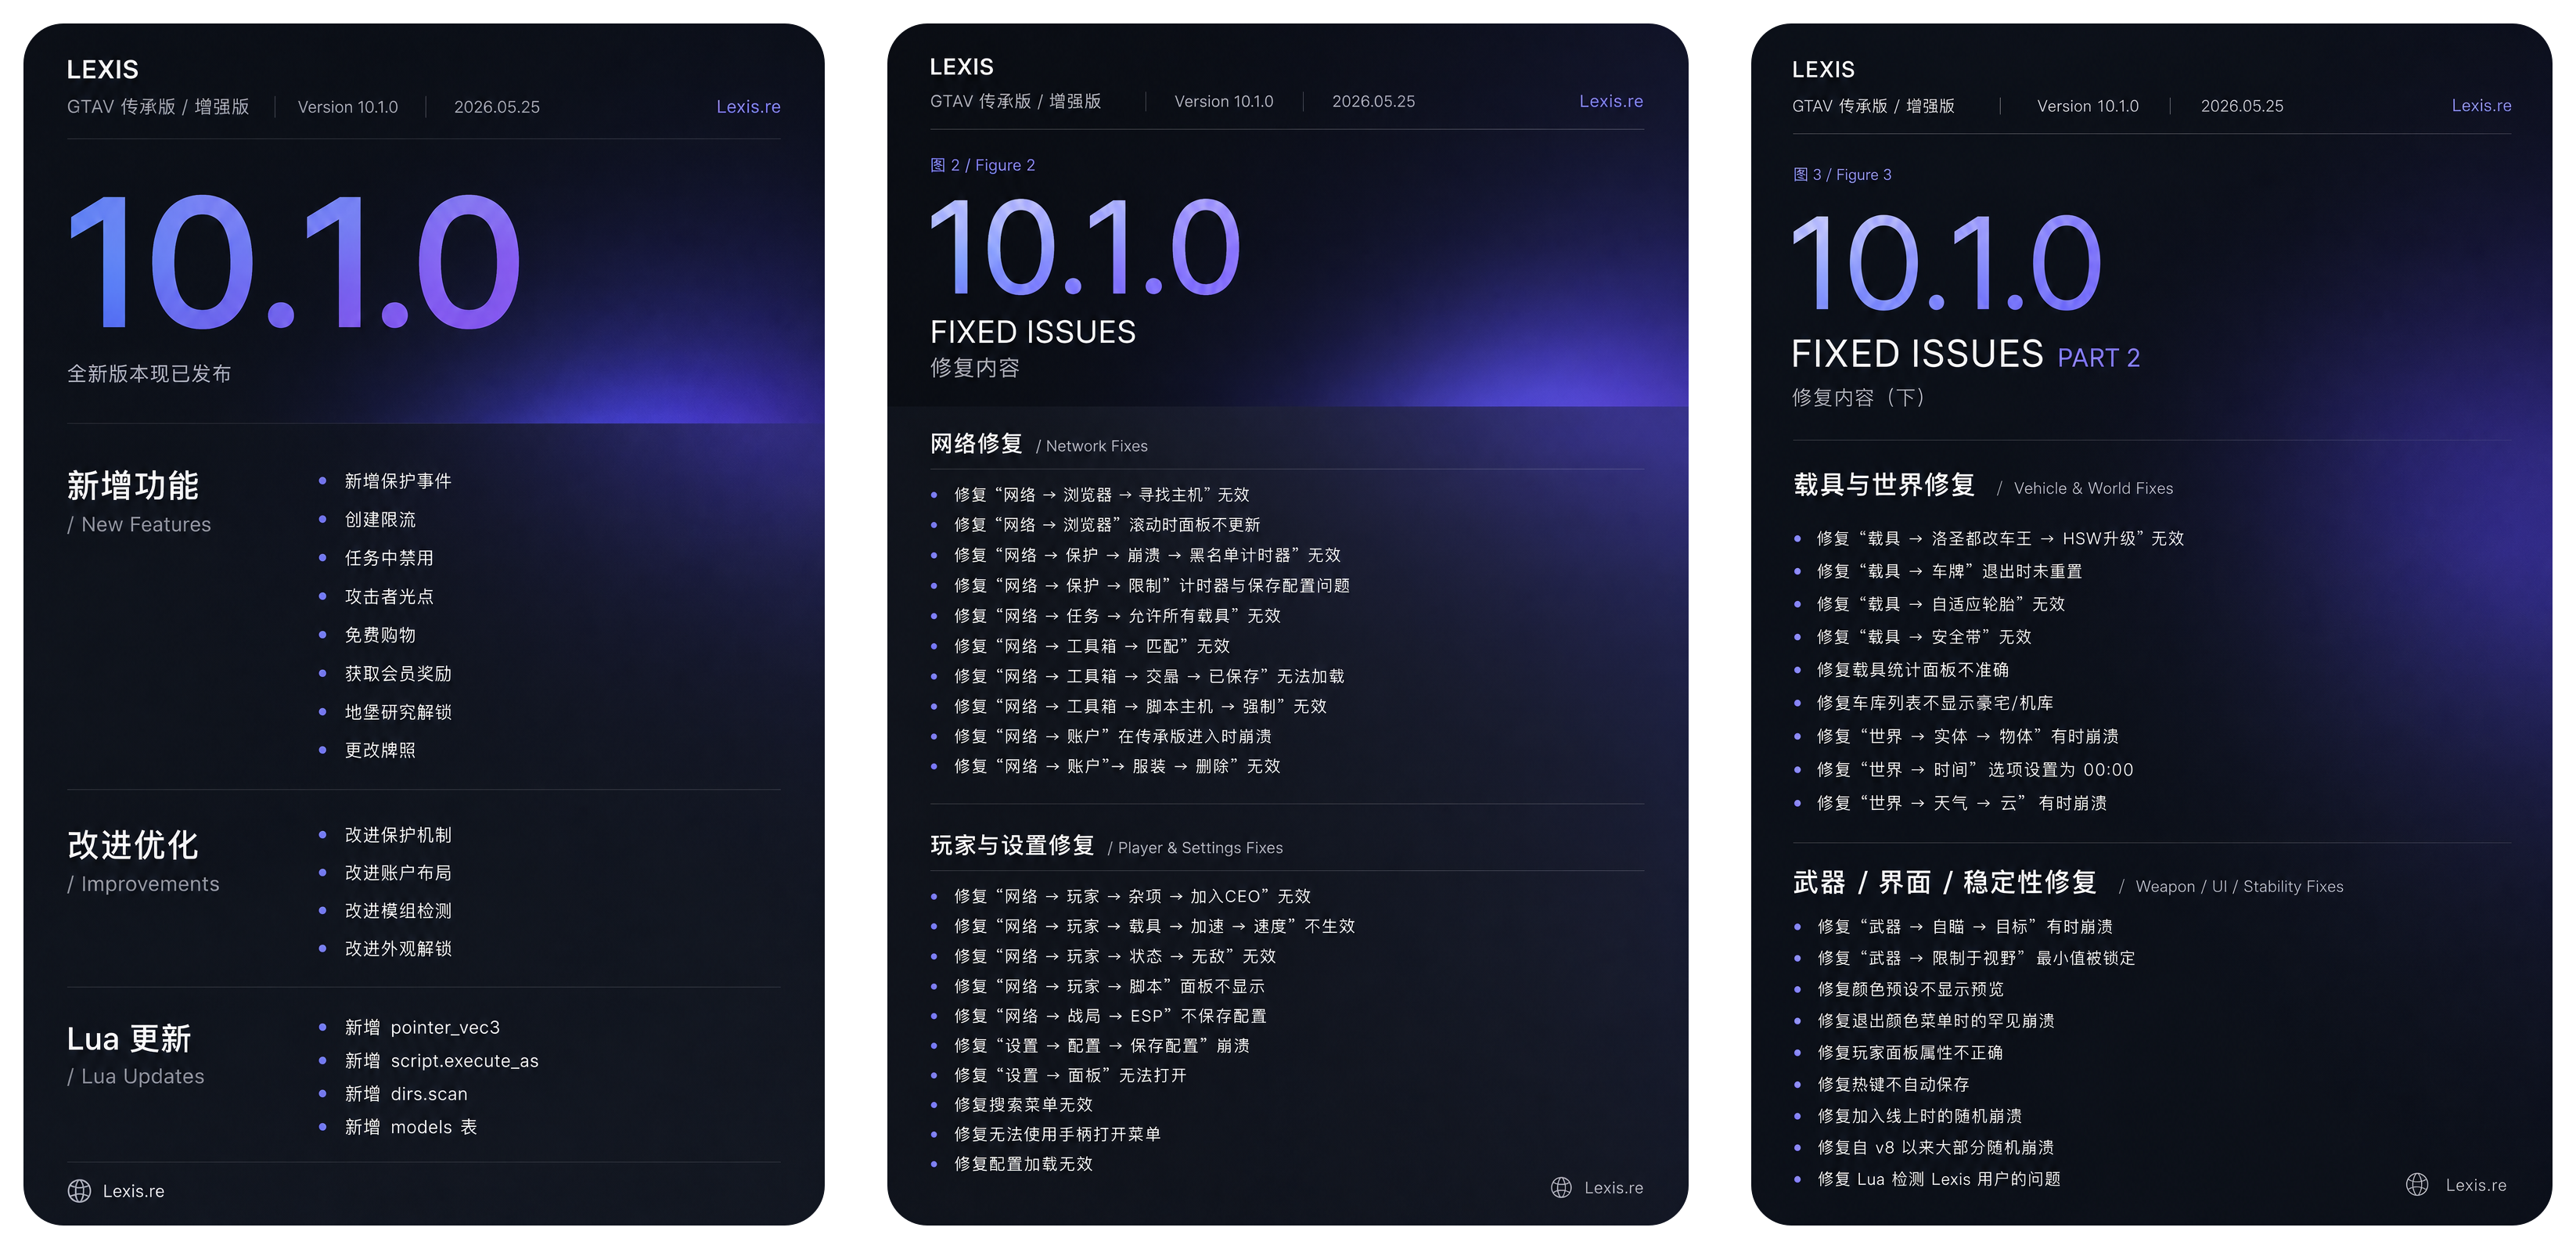Screen dimensions: 2576x1249
Task: Select the '改进保护机制' list item
Action: click(398, 835)
